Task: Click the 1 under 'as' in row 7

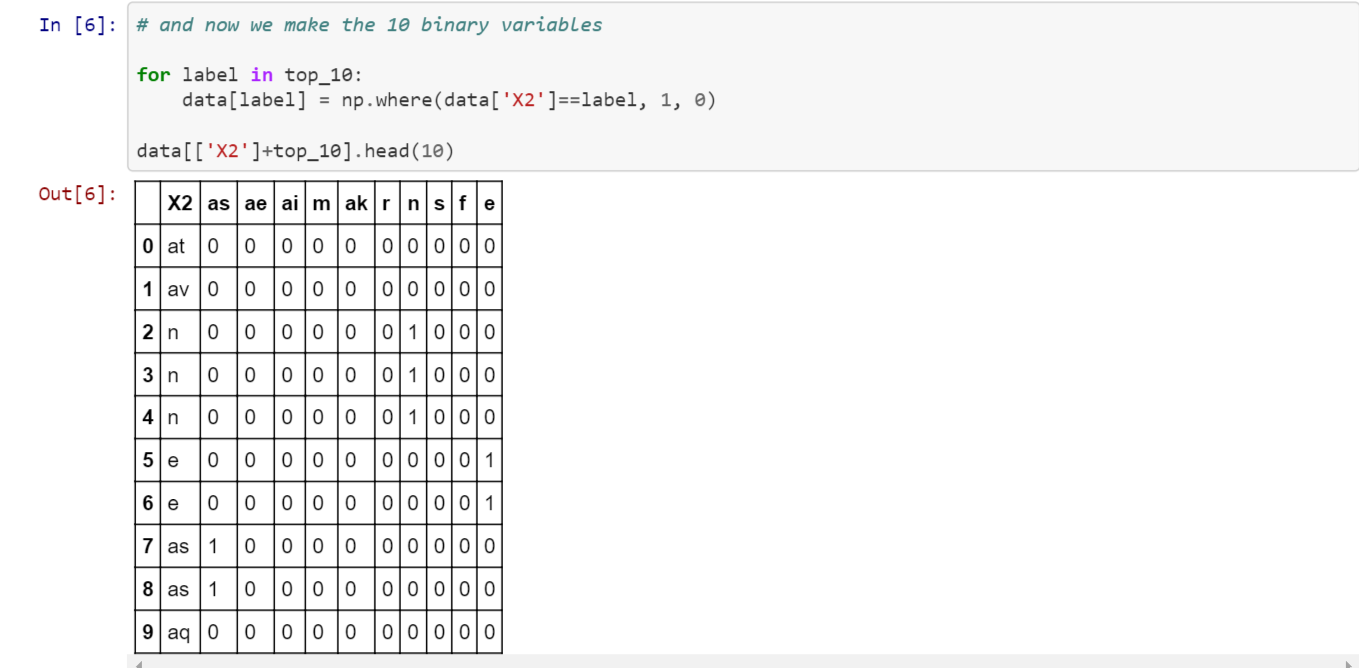Action: 213,546
